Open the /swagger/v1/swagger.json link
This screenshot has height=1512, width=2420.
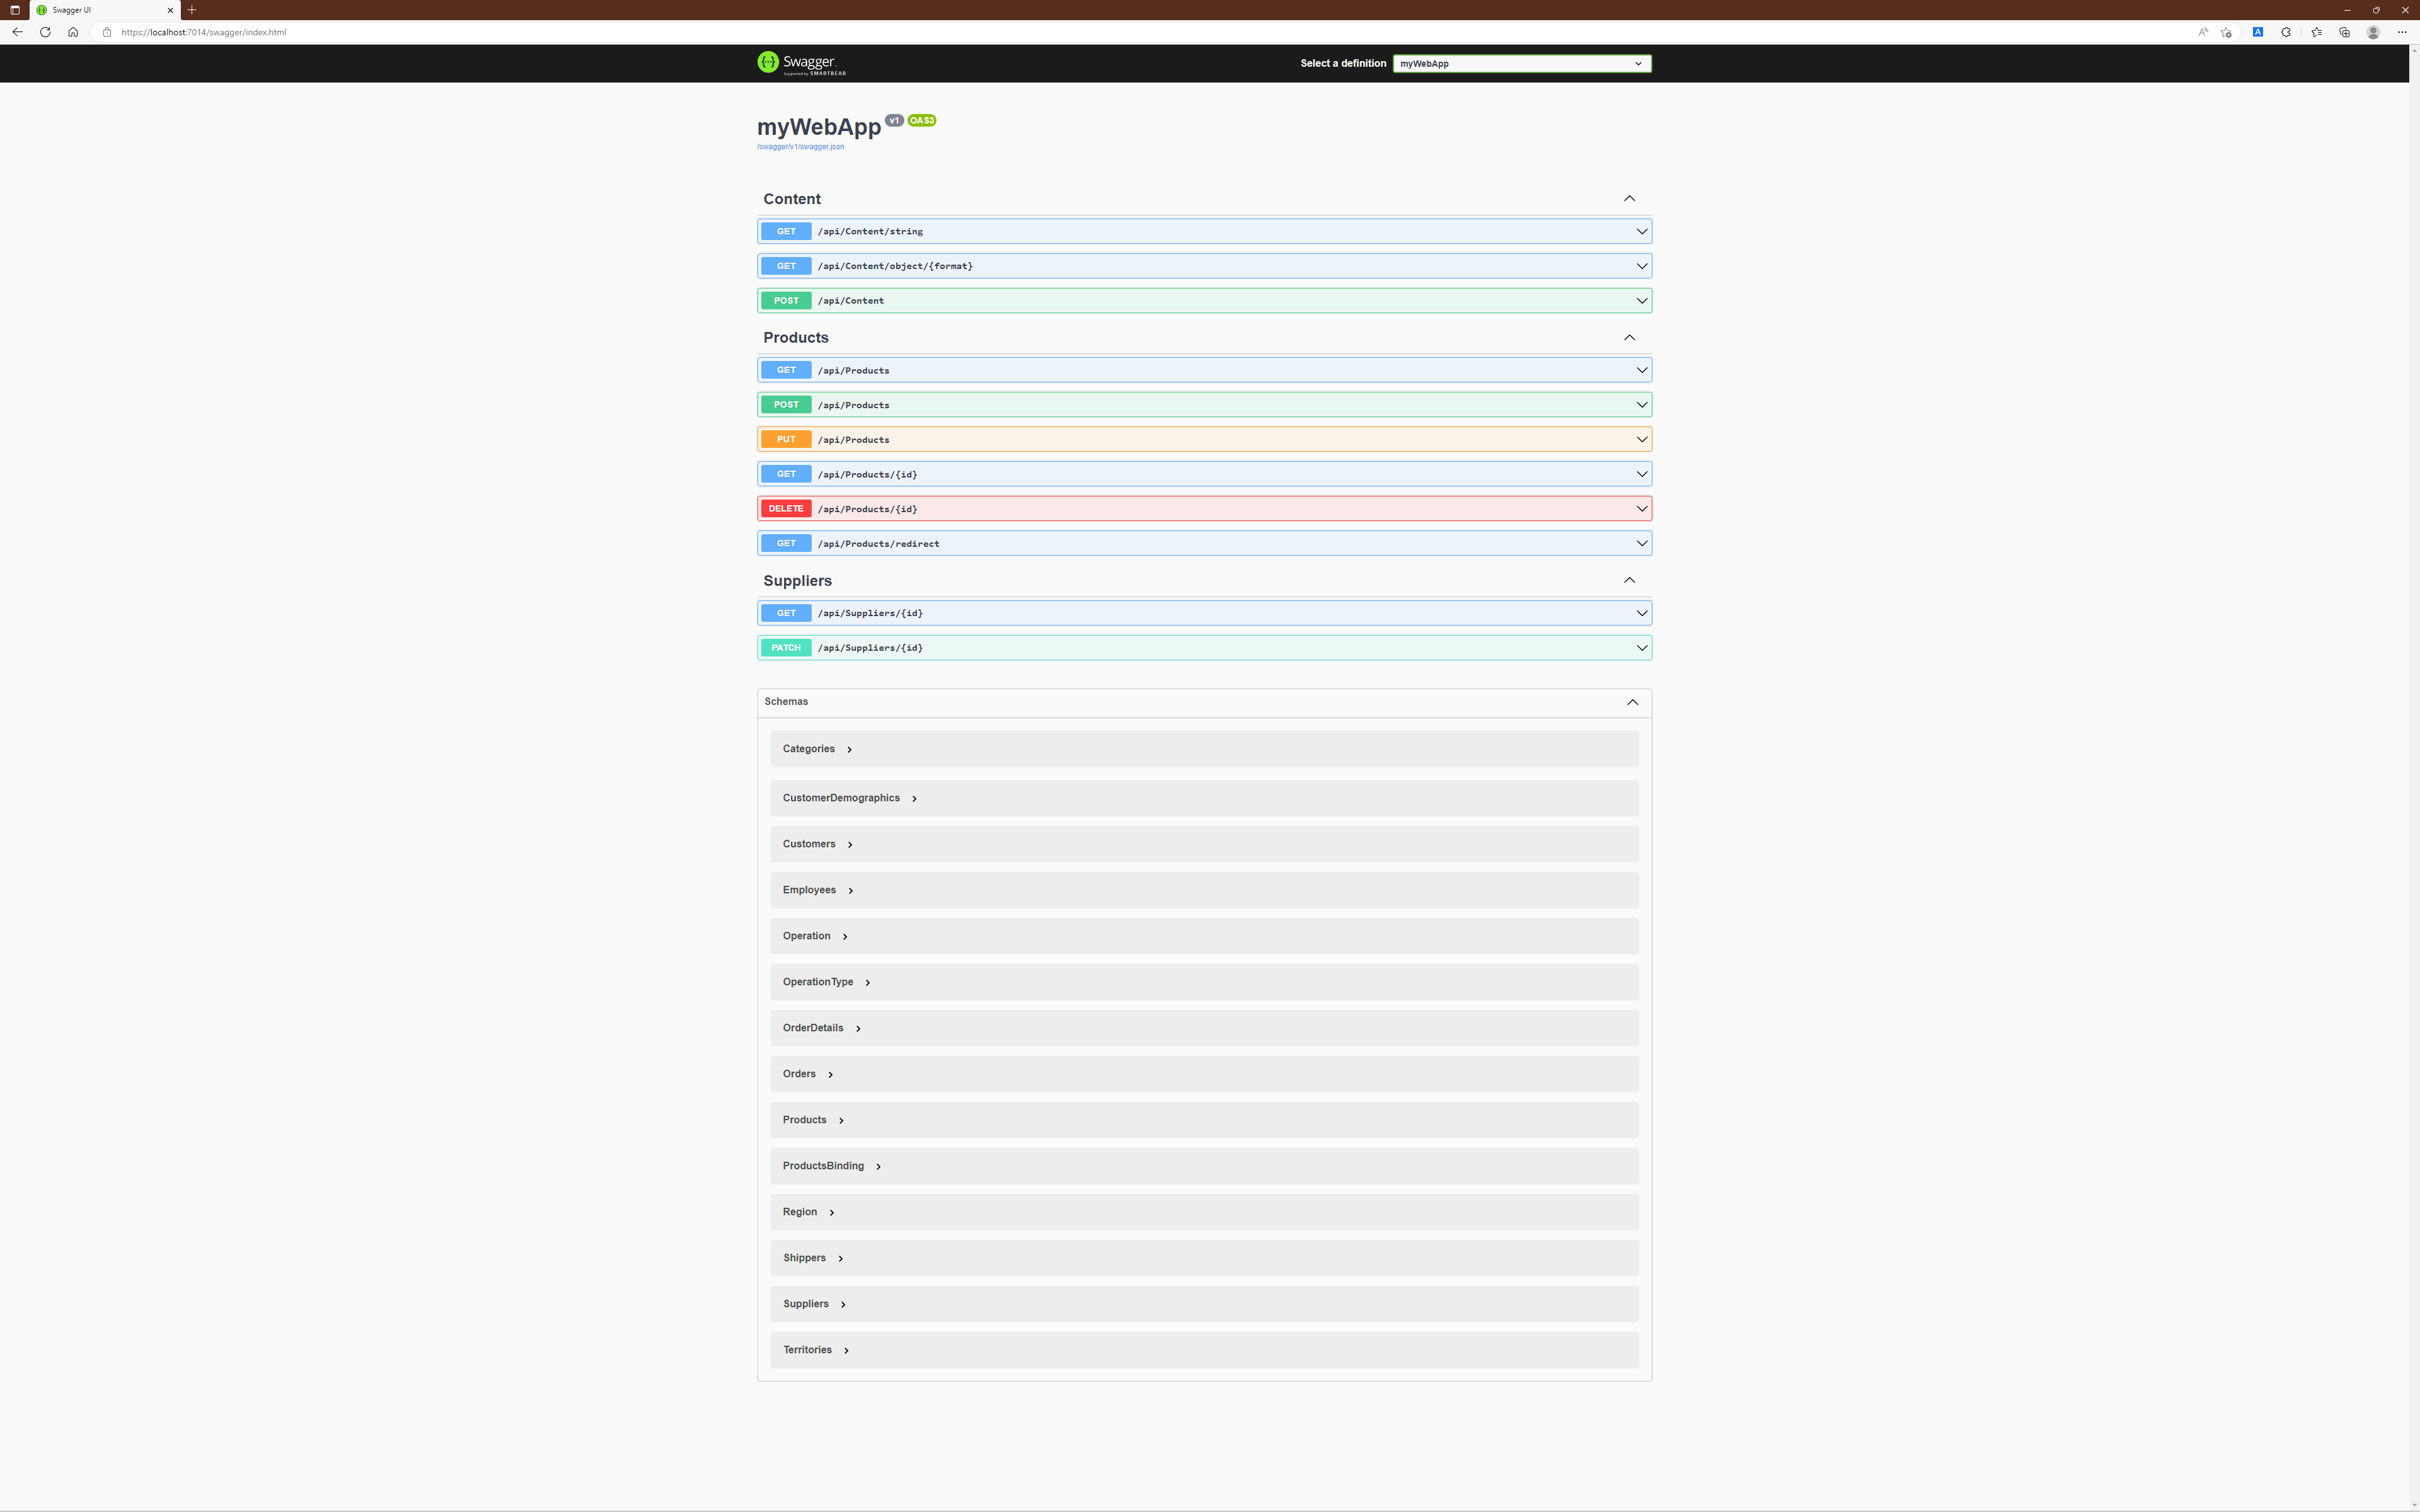[800, 147]
